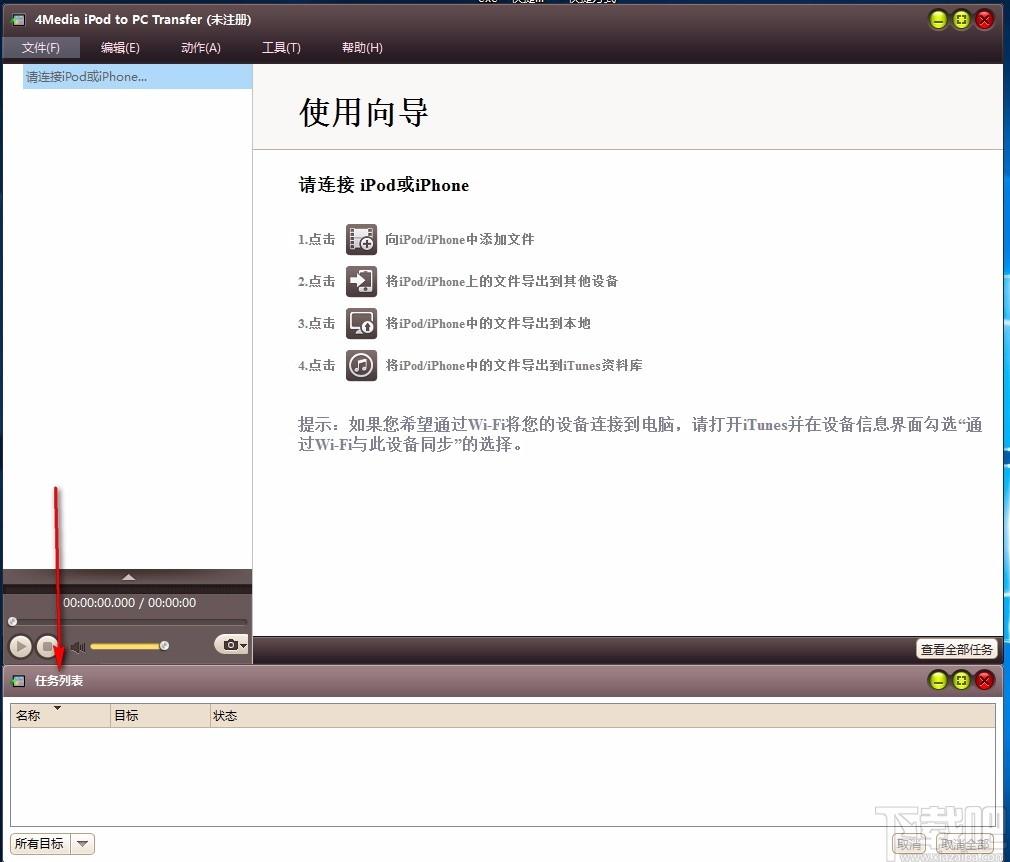The width and height of the screenshot is (1010, 862).
Task: Click the 使用向导 heading
Action: (364, 113)
